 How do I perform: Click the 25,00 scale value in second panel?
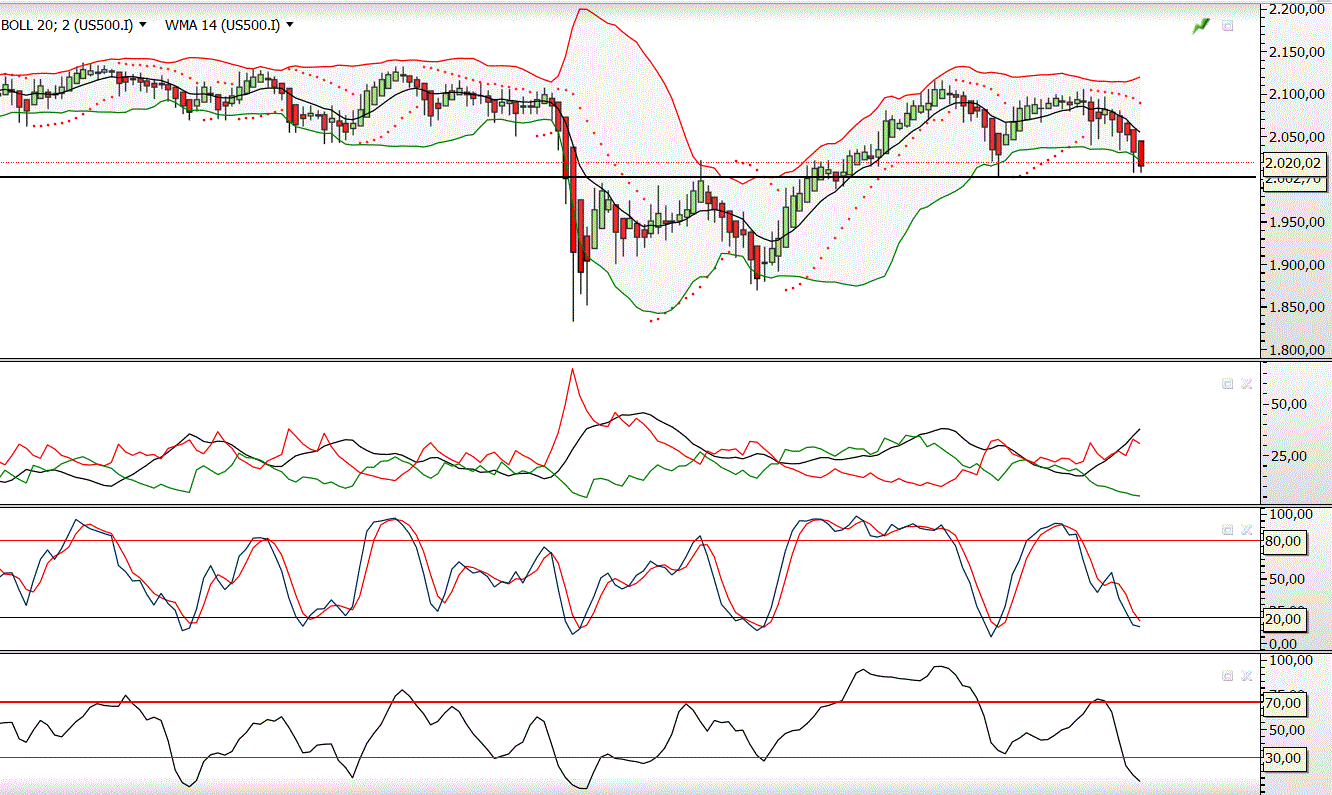[x=1288, y=456]
